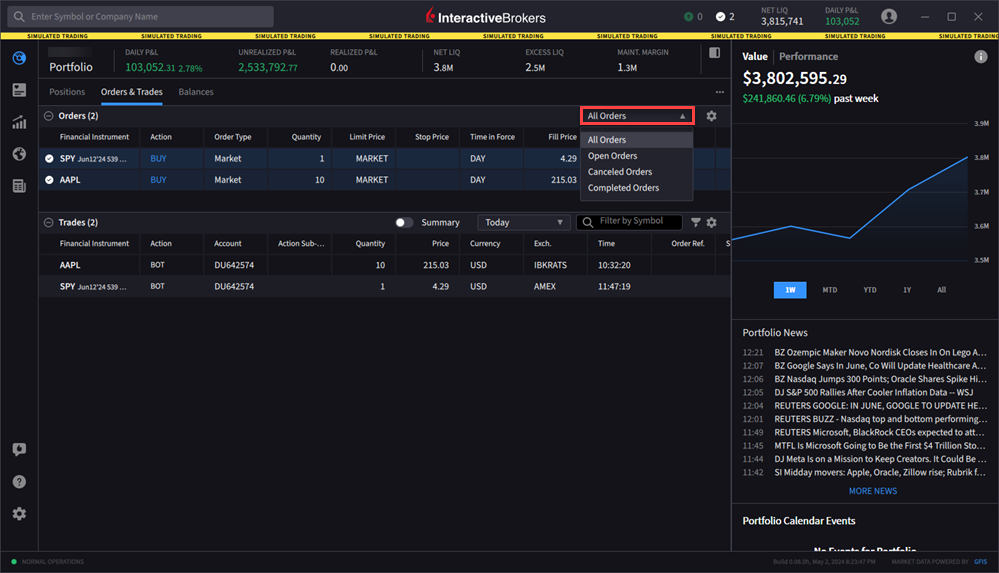Viewport: 999px width, 573px height.
Task: Select the AAPL order row instrument
Action: 70,180
